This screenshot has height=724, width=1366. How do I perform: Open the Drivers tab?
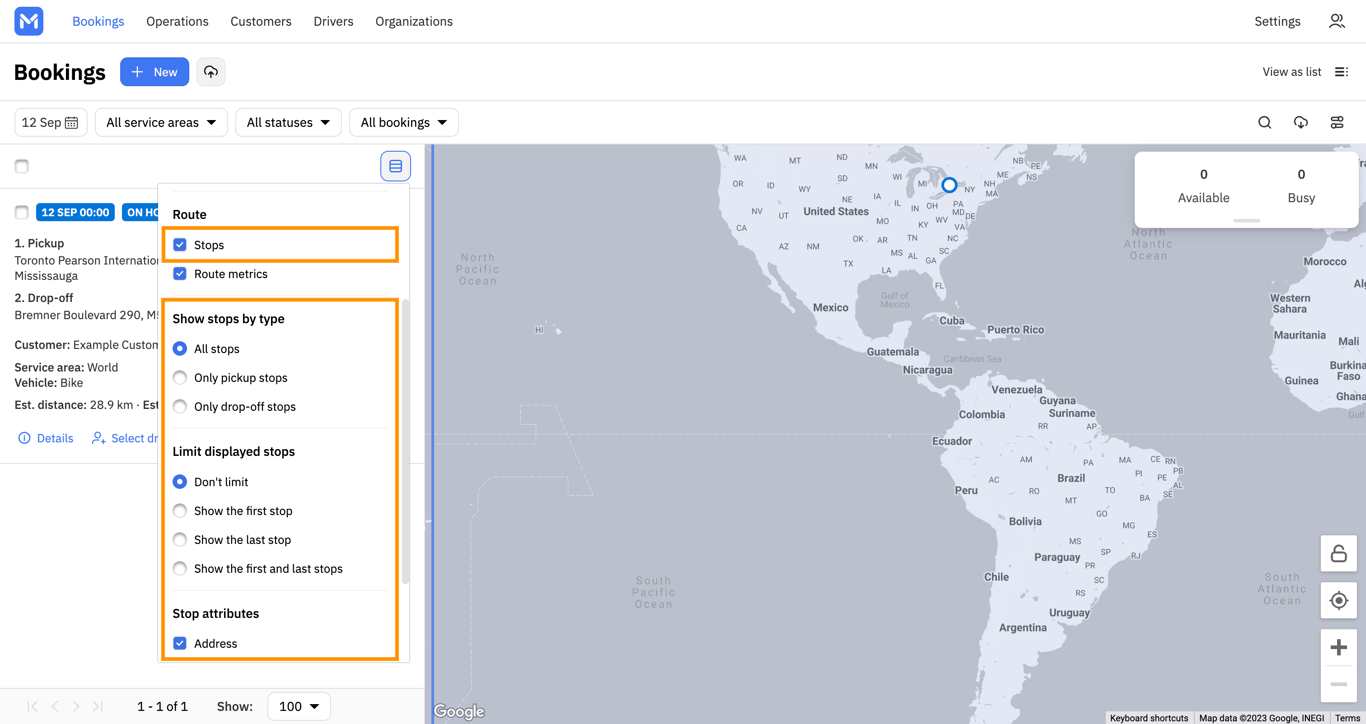pos(333,21)
